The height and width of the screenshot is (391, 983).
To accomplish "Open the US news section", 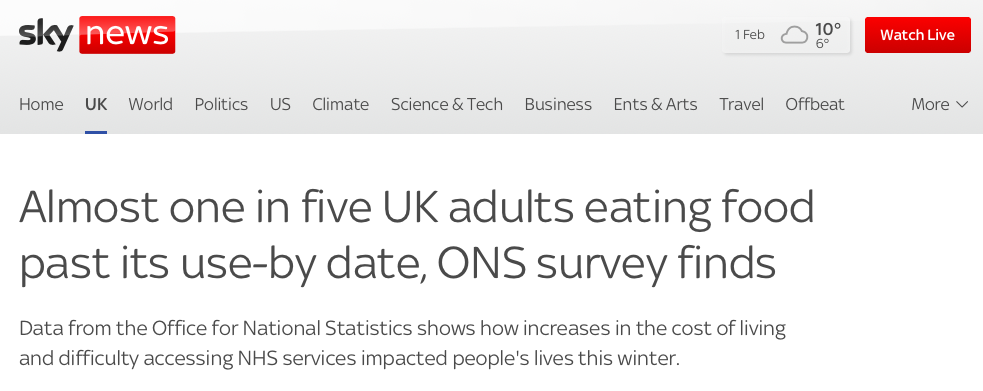I will 280,104.
